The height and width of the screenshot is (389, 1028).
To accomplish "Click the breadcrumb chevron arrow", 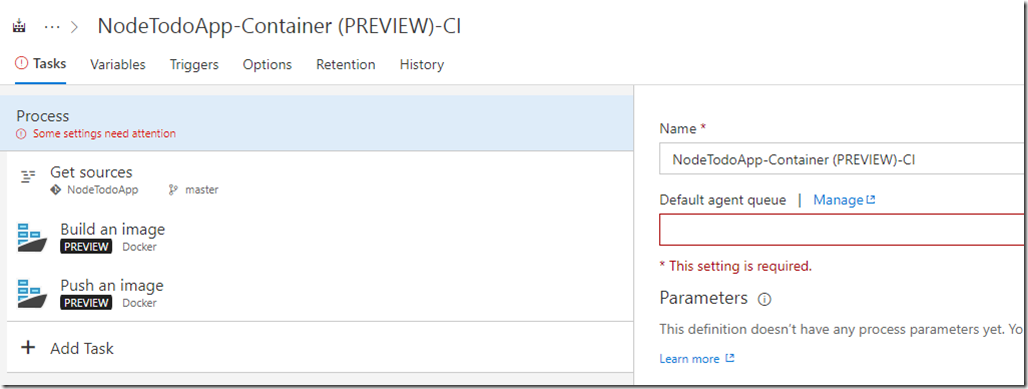I will tap(75, 28).
